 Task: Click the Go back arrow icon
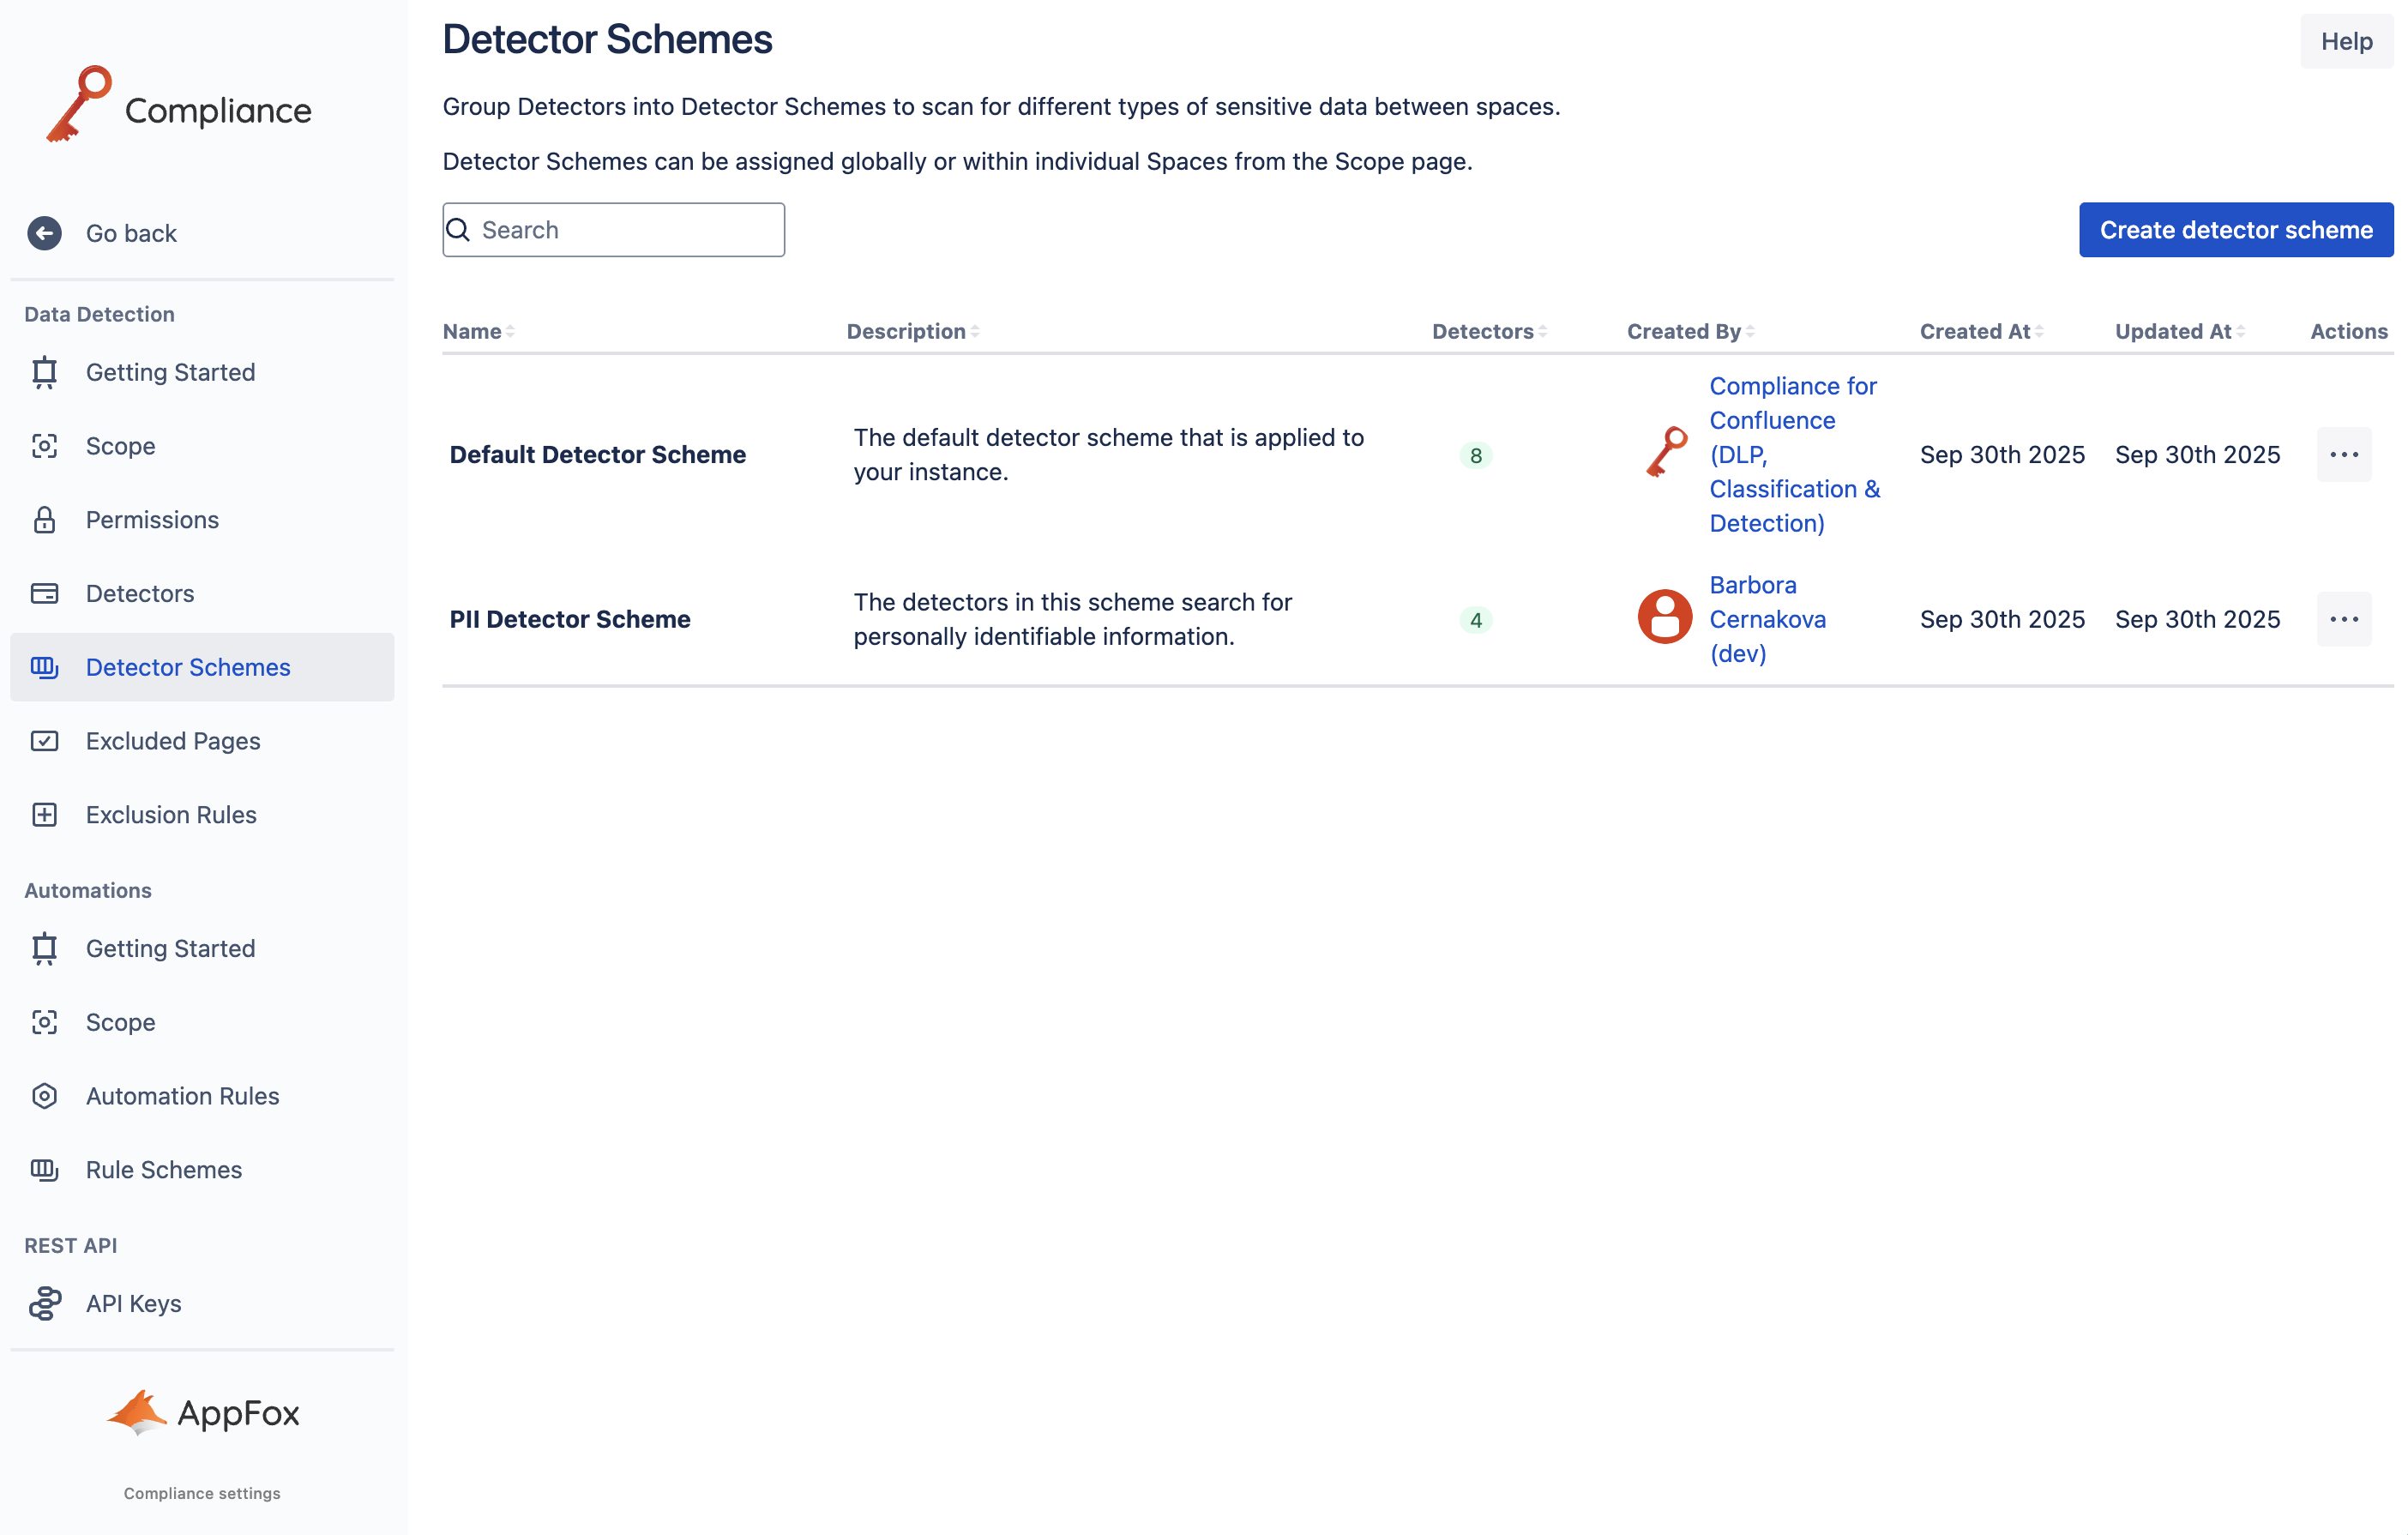pyautogui.click(x=44, y=233)
